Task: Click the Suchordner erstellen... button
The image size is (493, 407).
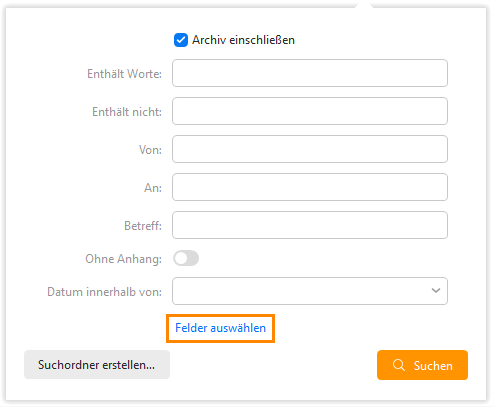Action: click(x=97, y=365)
